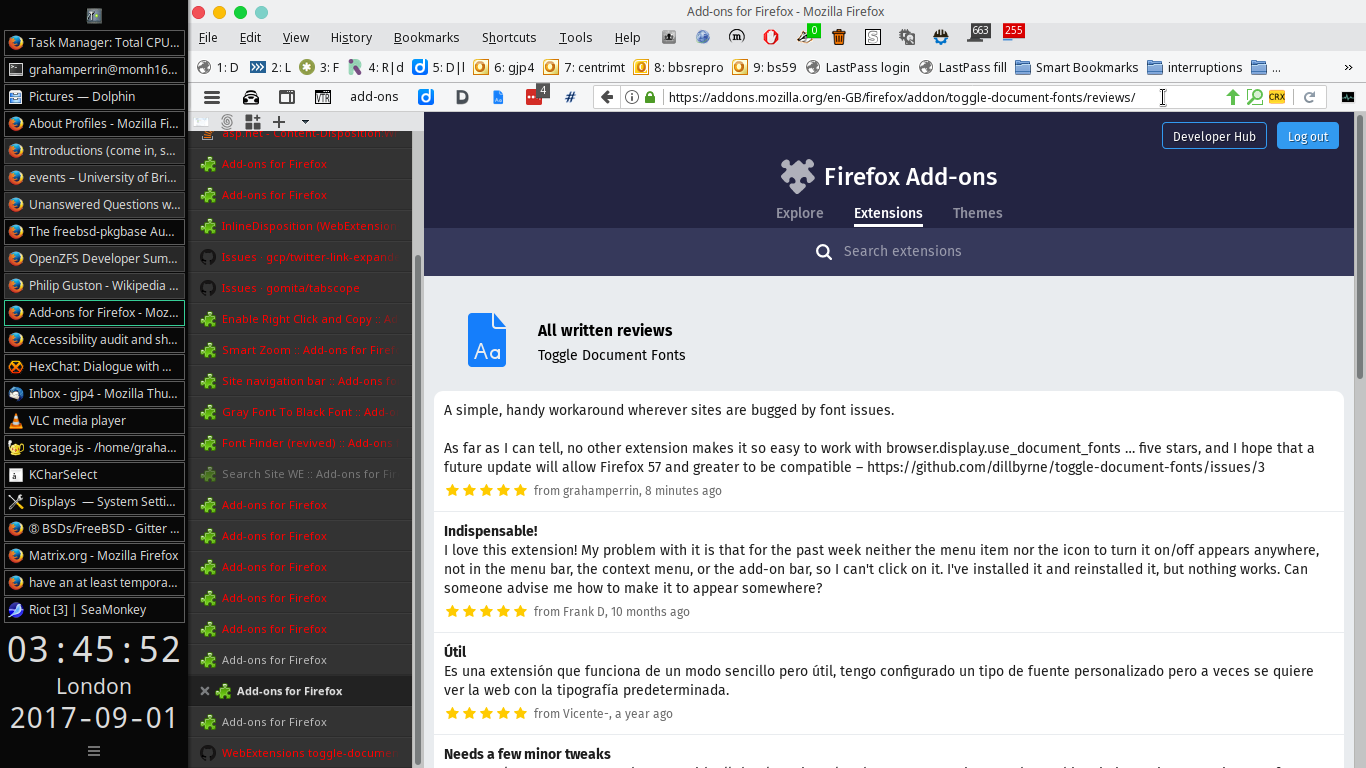Click the circled m icon in menu bar
Viewport: 1366px width, 768px height.
737,37
